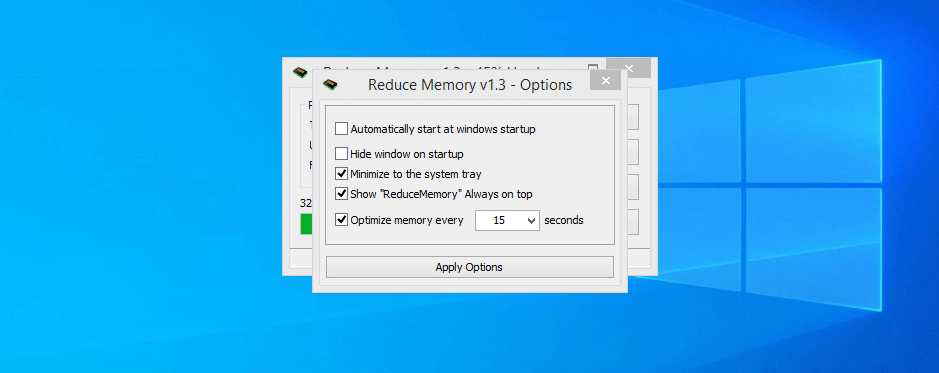Expand the seconds interval dropdown arrow
The height and width of the screenshot is (373, 939).
point(531,220)
